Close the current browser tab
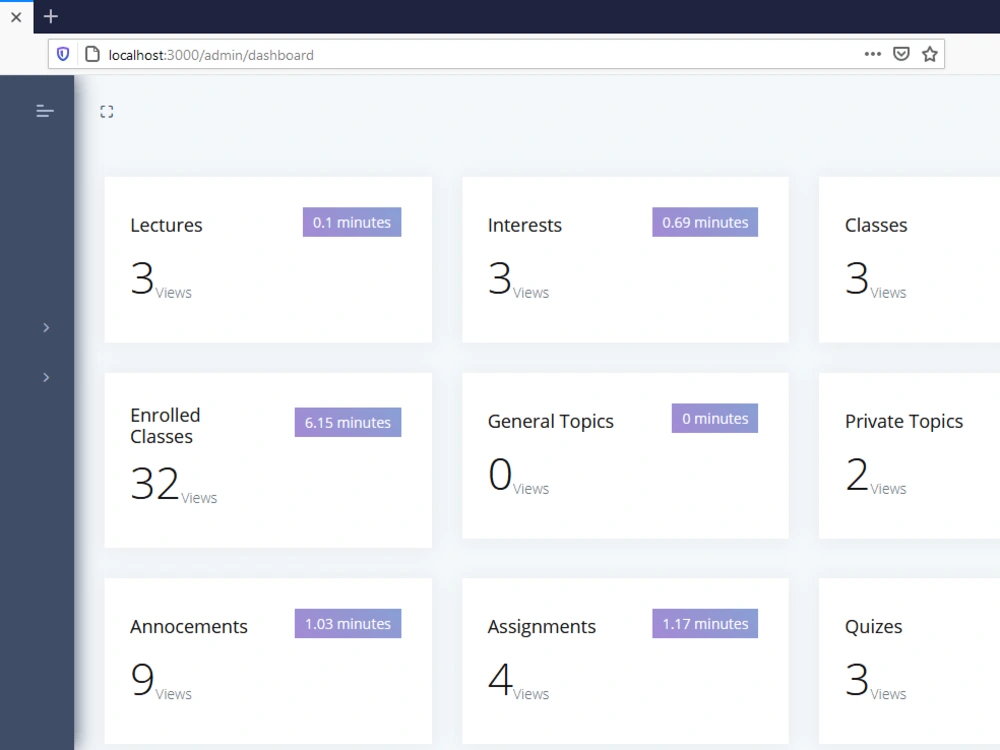This screenshot has width=1000, height=750. [x=15, y=16]
